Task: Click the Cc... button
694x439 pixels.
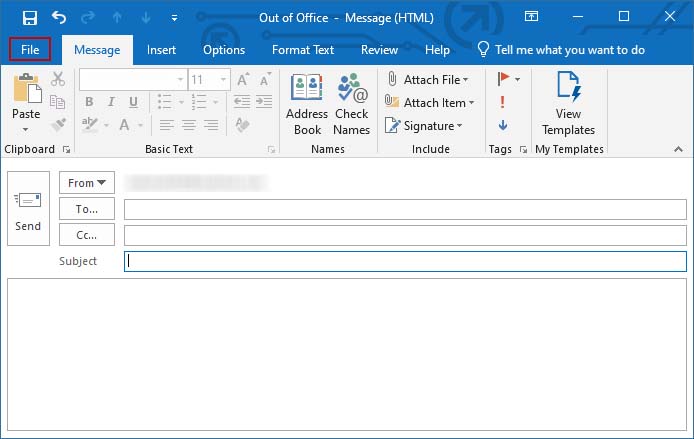Action: tap(87, 235)
